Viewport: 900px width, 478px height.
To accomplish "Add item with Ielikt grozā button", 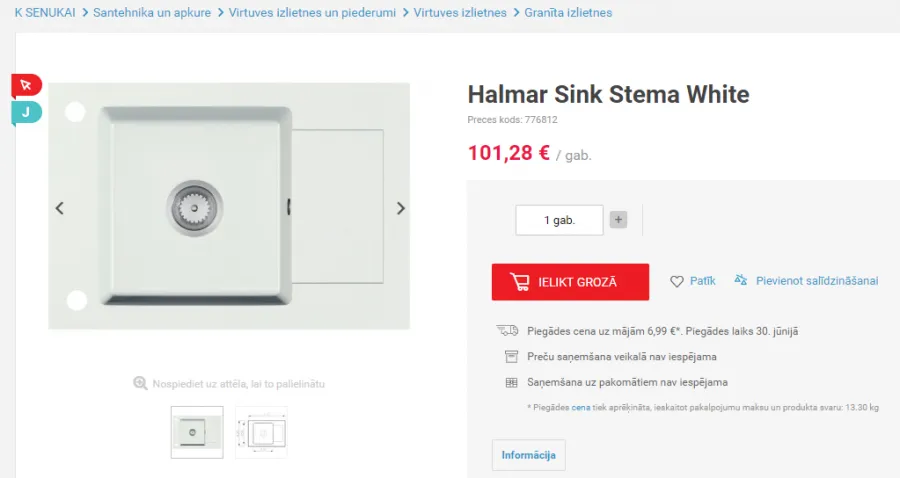I will tap(570, 282).
